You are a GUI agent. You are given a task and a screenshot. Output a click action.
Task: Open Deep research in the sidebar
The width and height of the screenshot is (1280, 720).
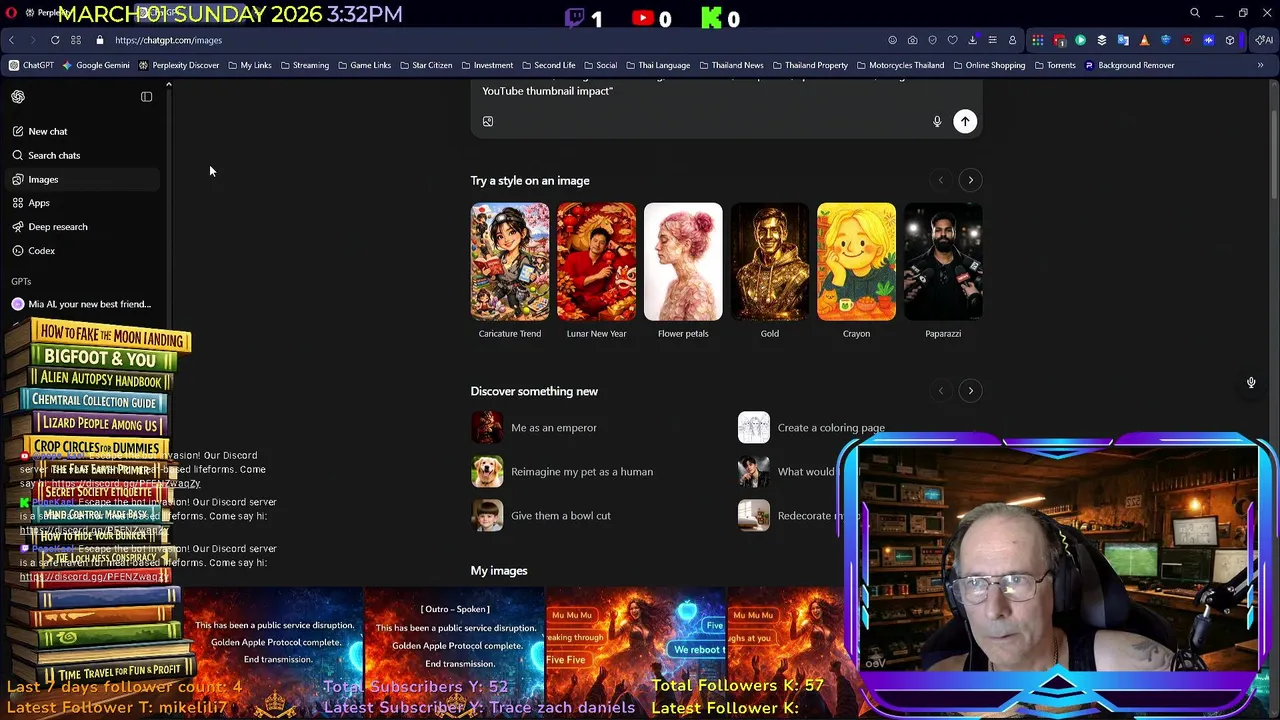[80, 227]
